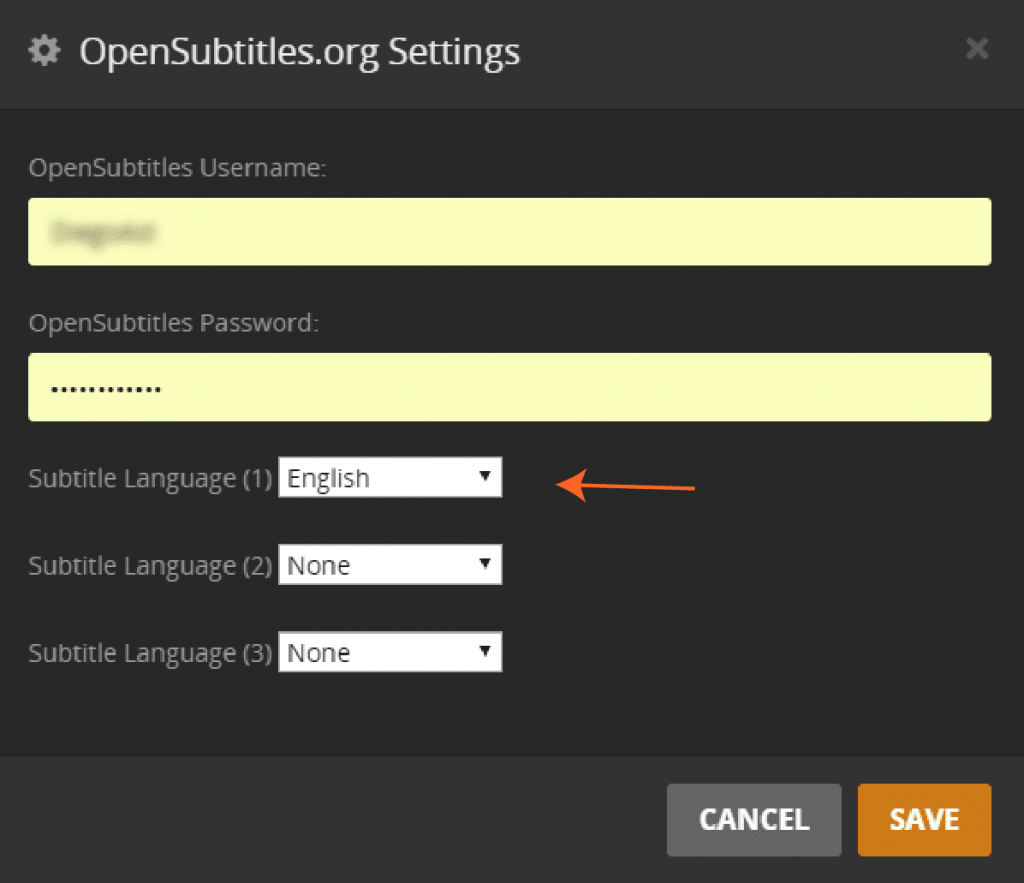Expand the Subtitle Language (3) dropdown

coord(389,653)
